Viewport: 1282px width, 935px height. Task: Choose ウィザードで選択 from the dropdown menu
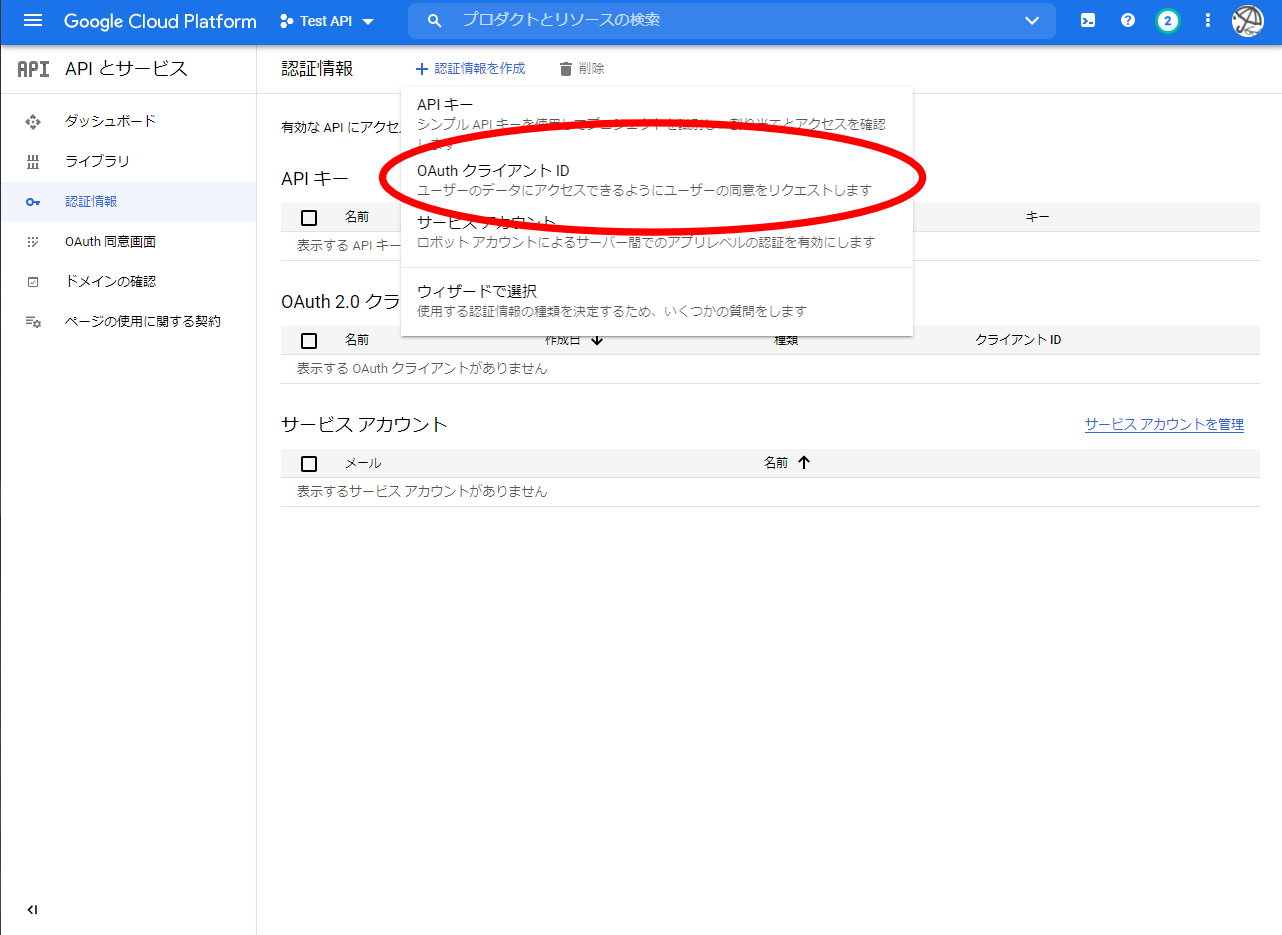656,301
